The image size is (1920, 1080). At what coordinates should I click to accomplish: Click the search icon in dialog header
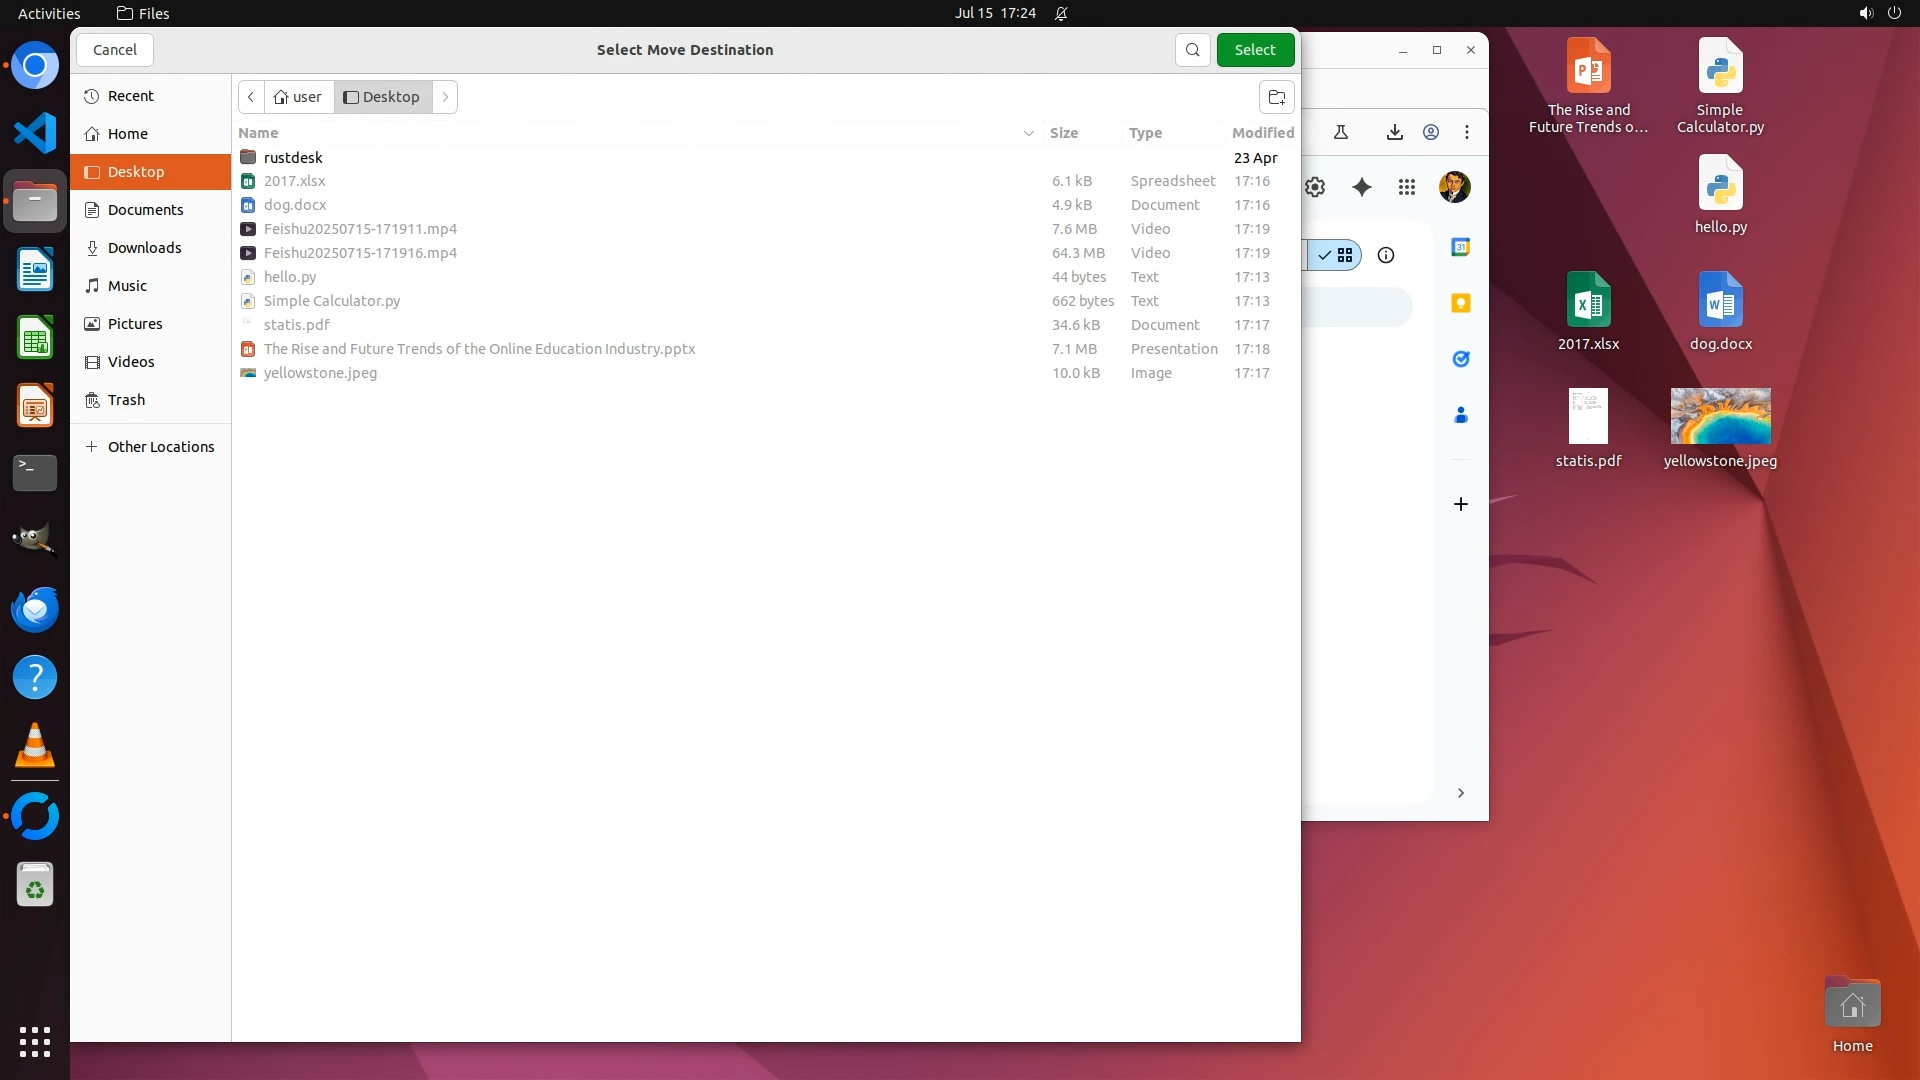(1192, 50)
